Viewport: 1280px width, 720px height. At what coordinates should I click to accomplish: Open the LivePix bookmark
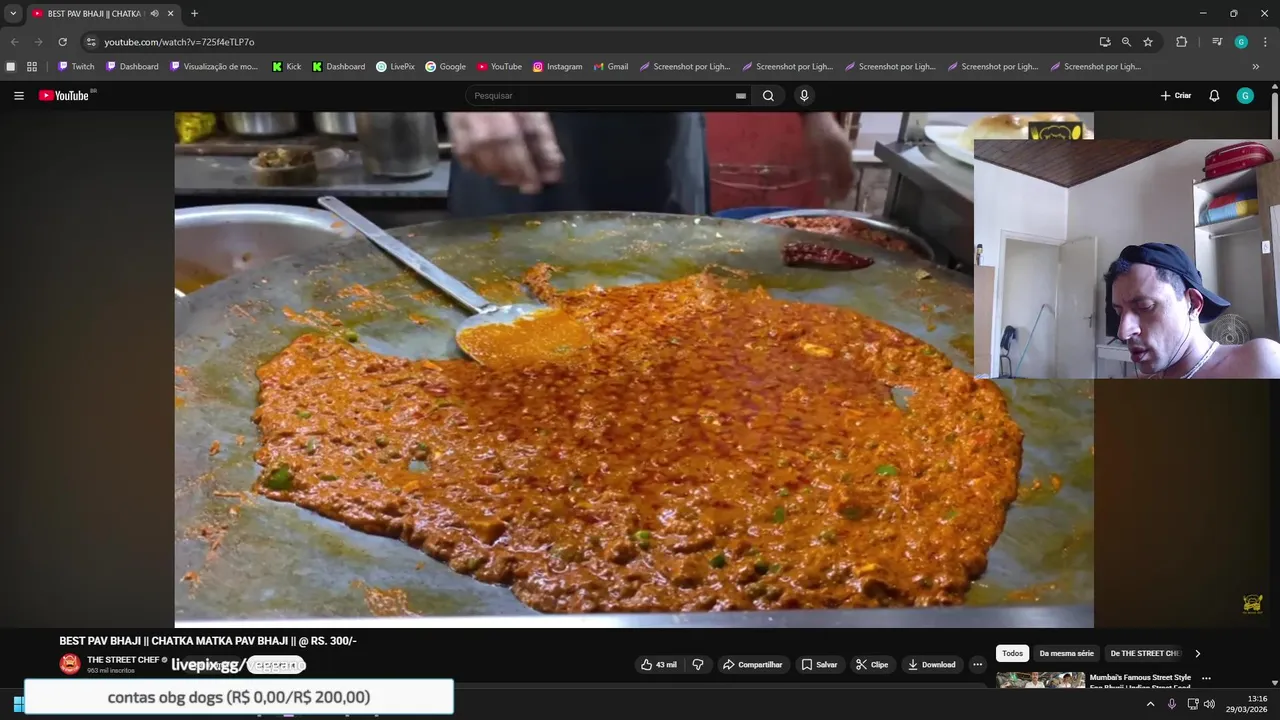(395, 67)
